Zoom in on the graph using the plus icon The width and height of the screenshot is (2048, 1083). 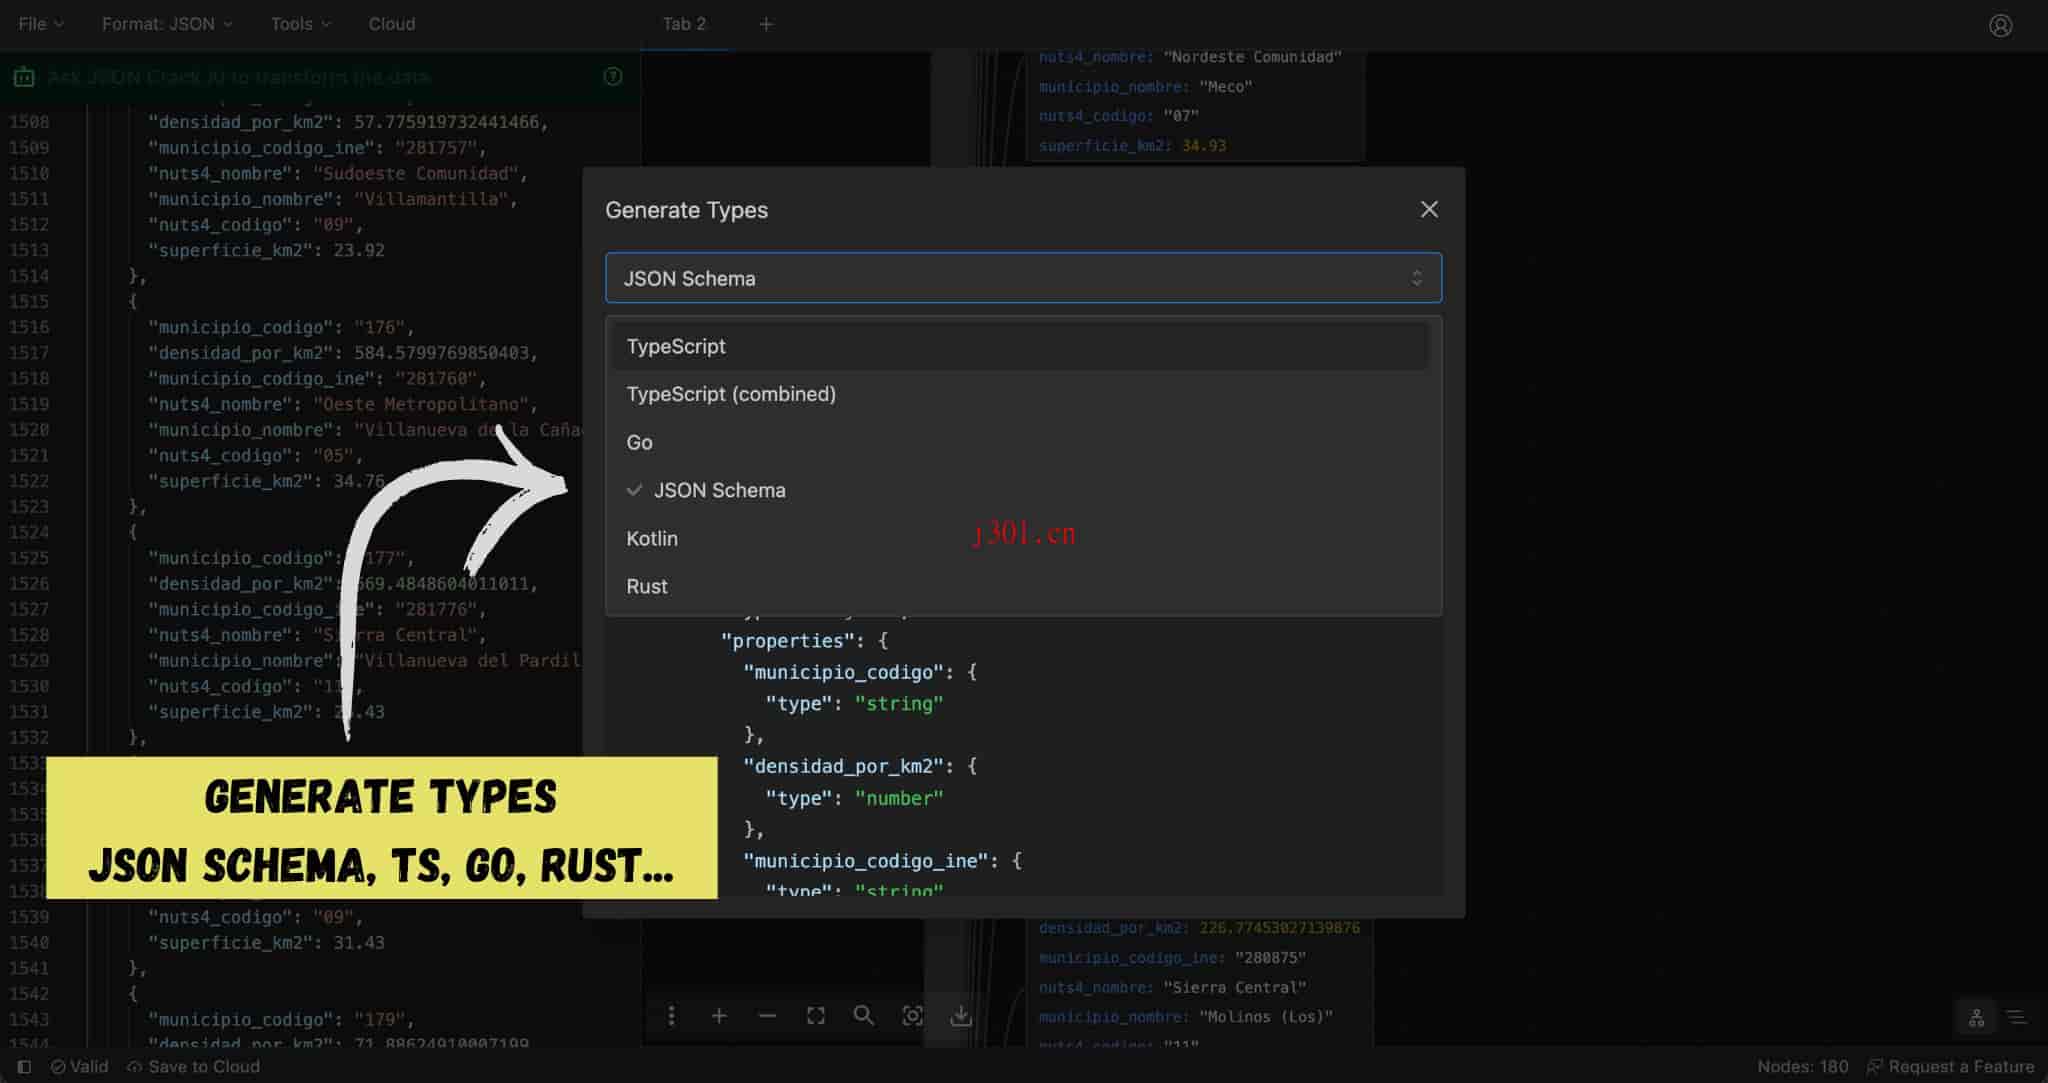(719, 1016)
